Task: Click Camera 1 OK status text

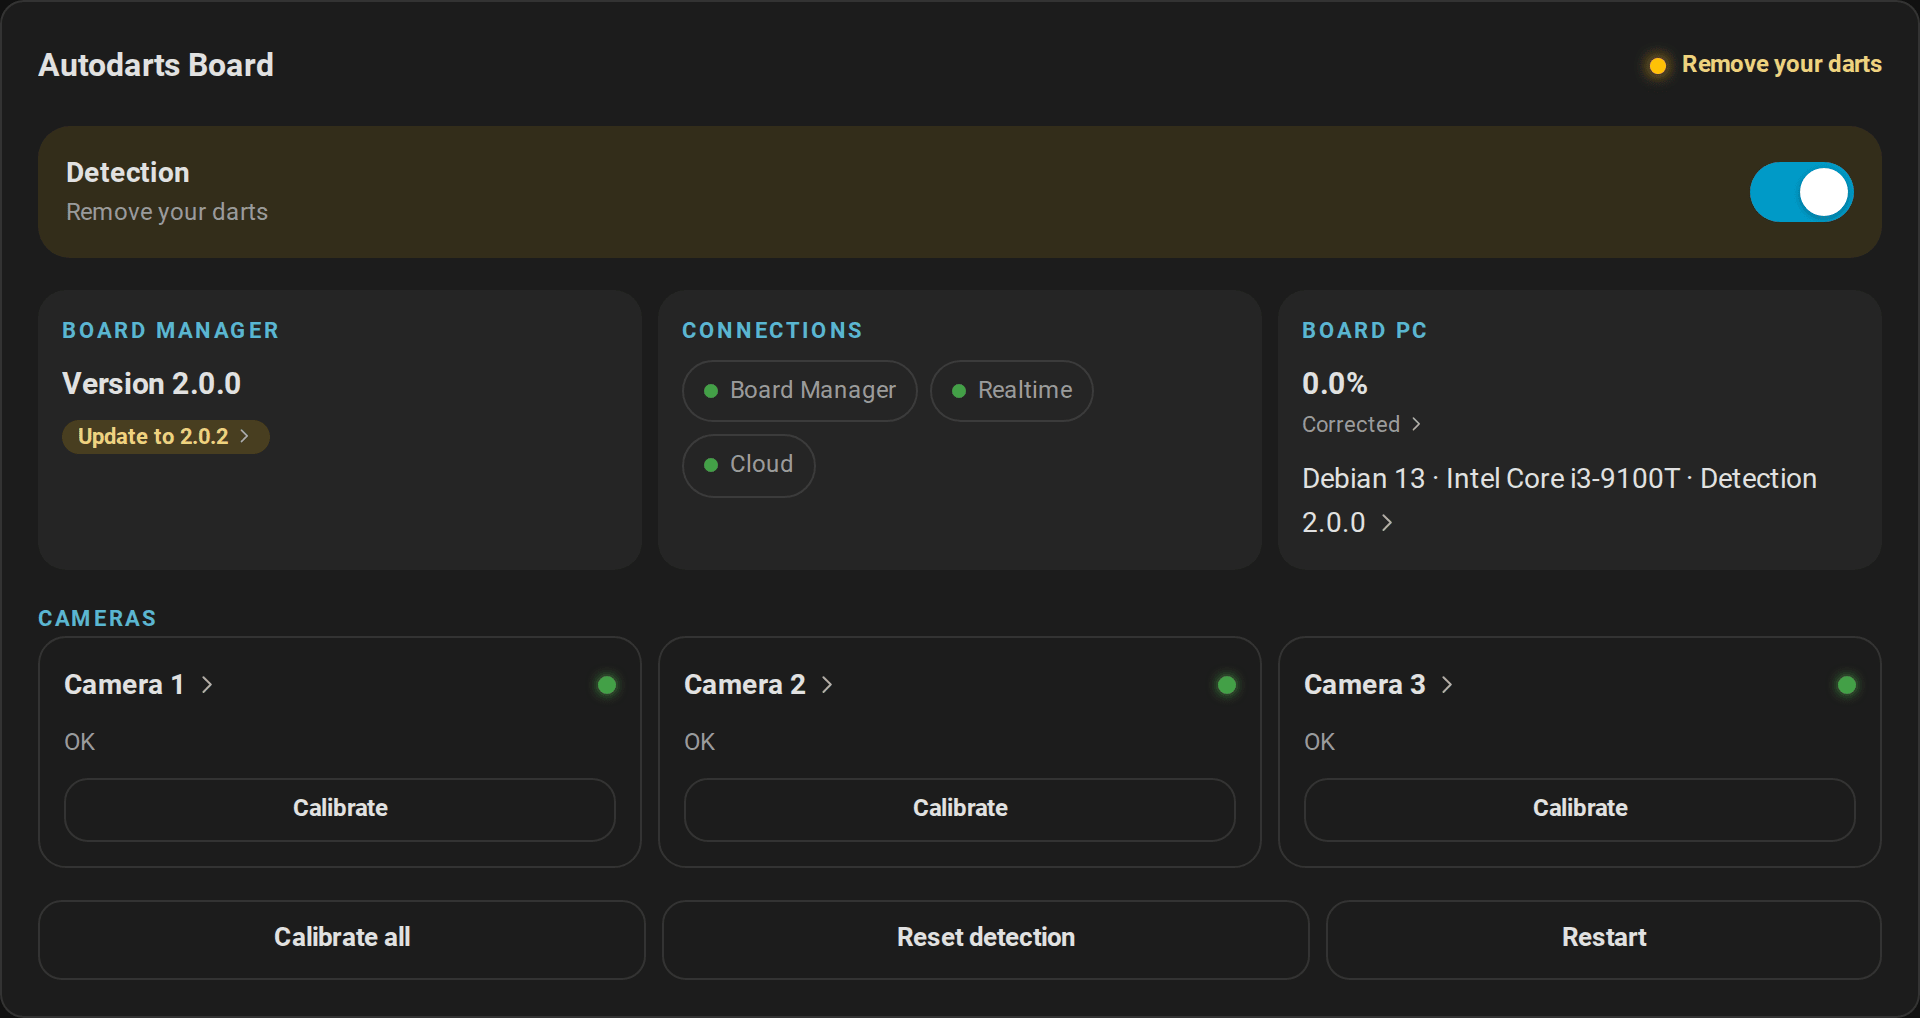Action: [x=80, y=742]
